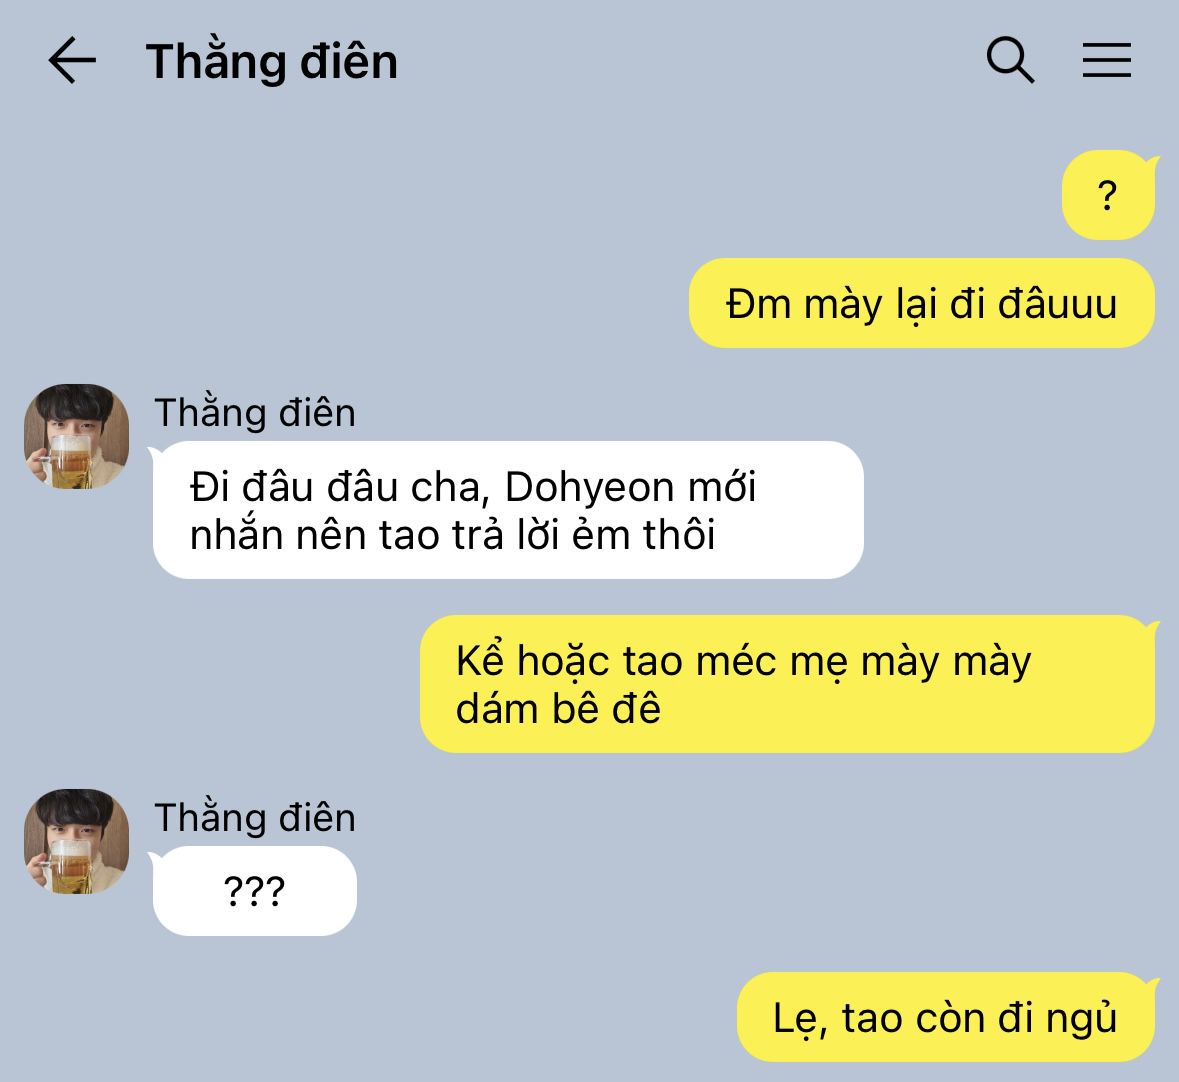Select the white message mentioning Dohyeon
This screenshot has height=1082, width=1179.
tap(508, 510)
